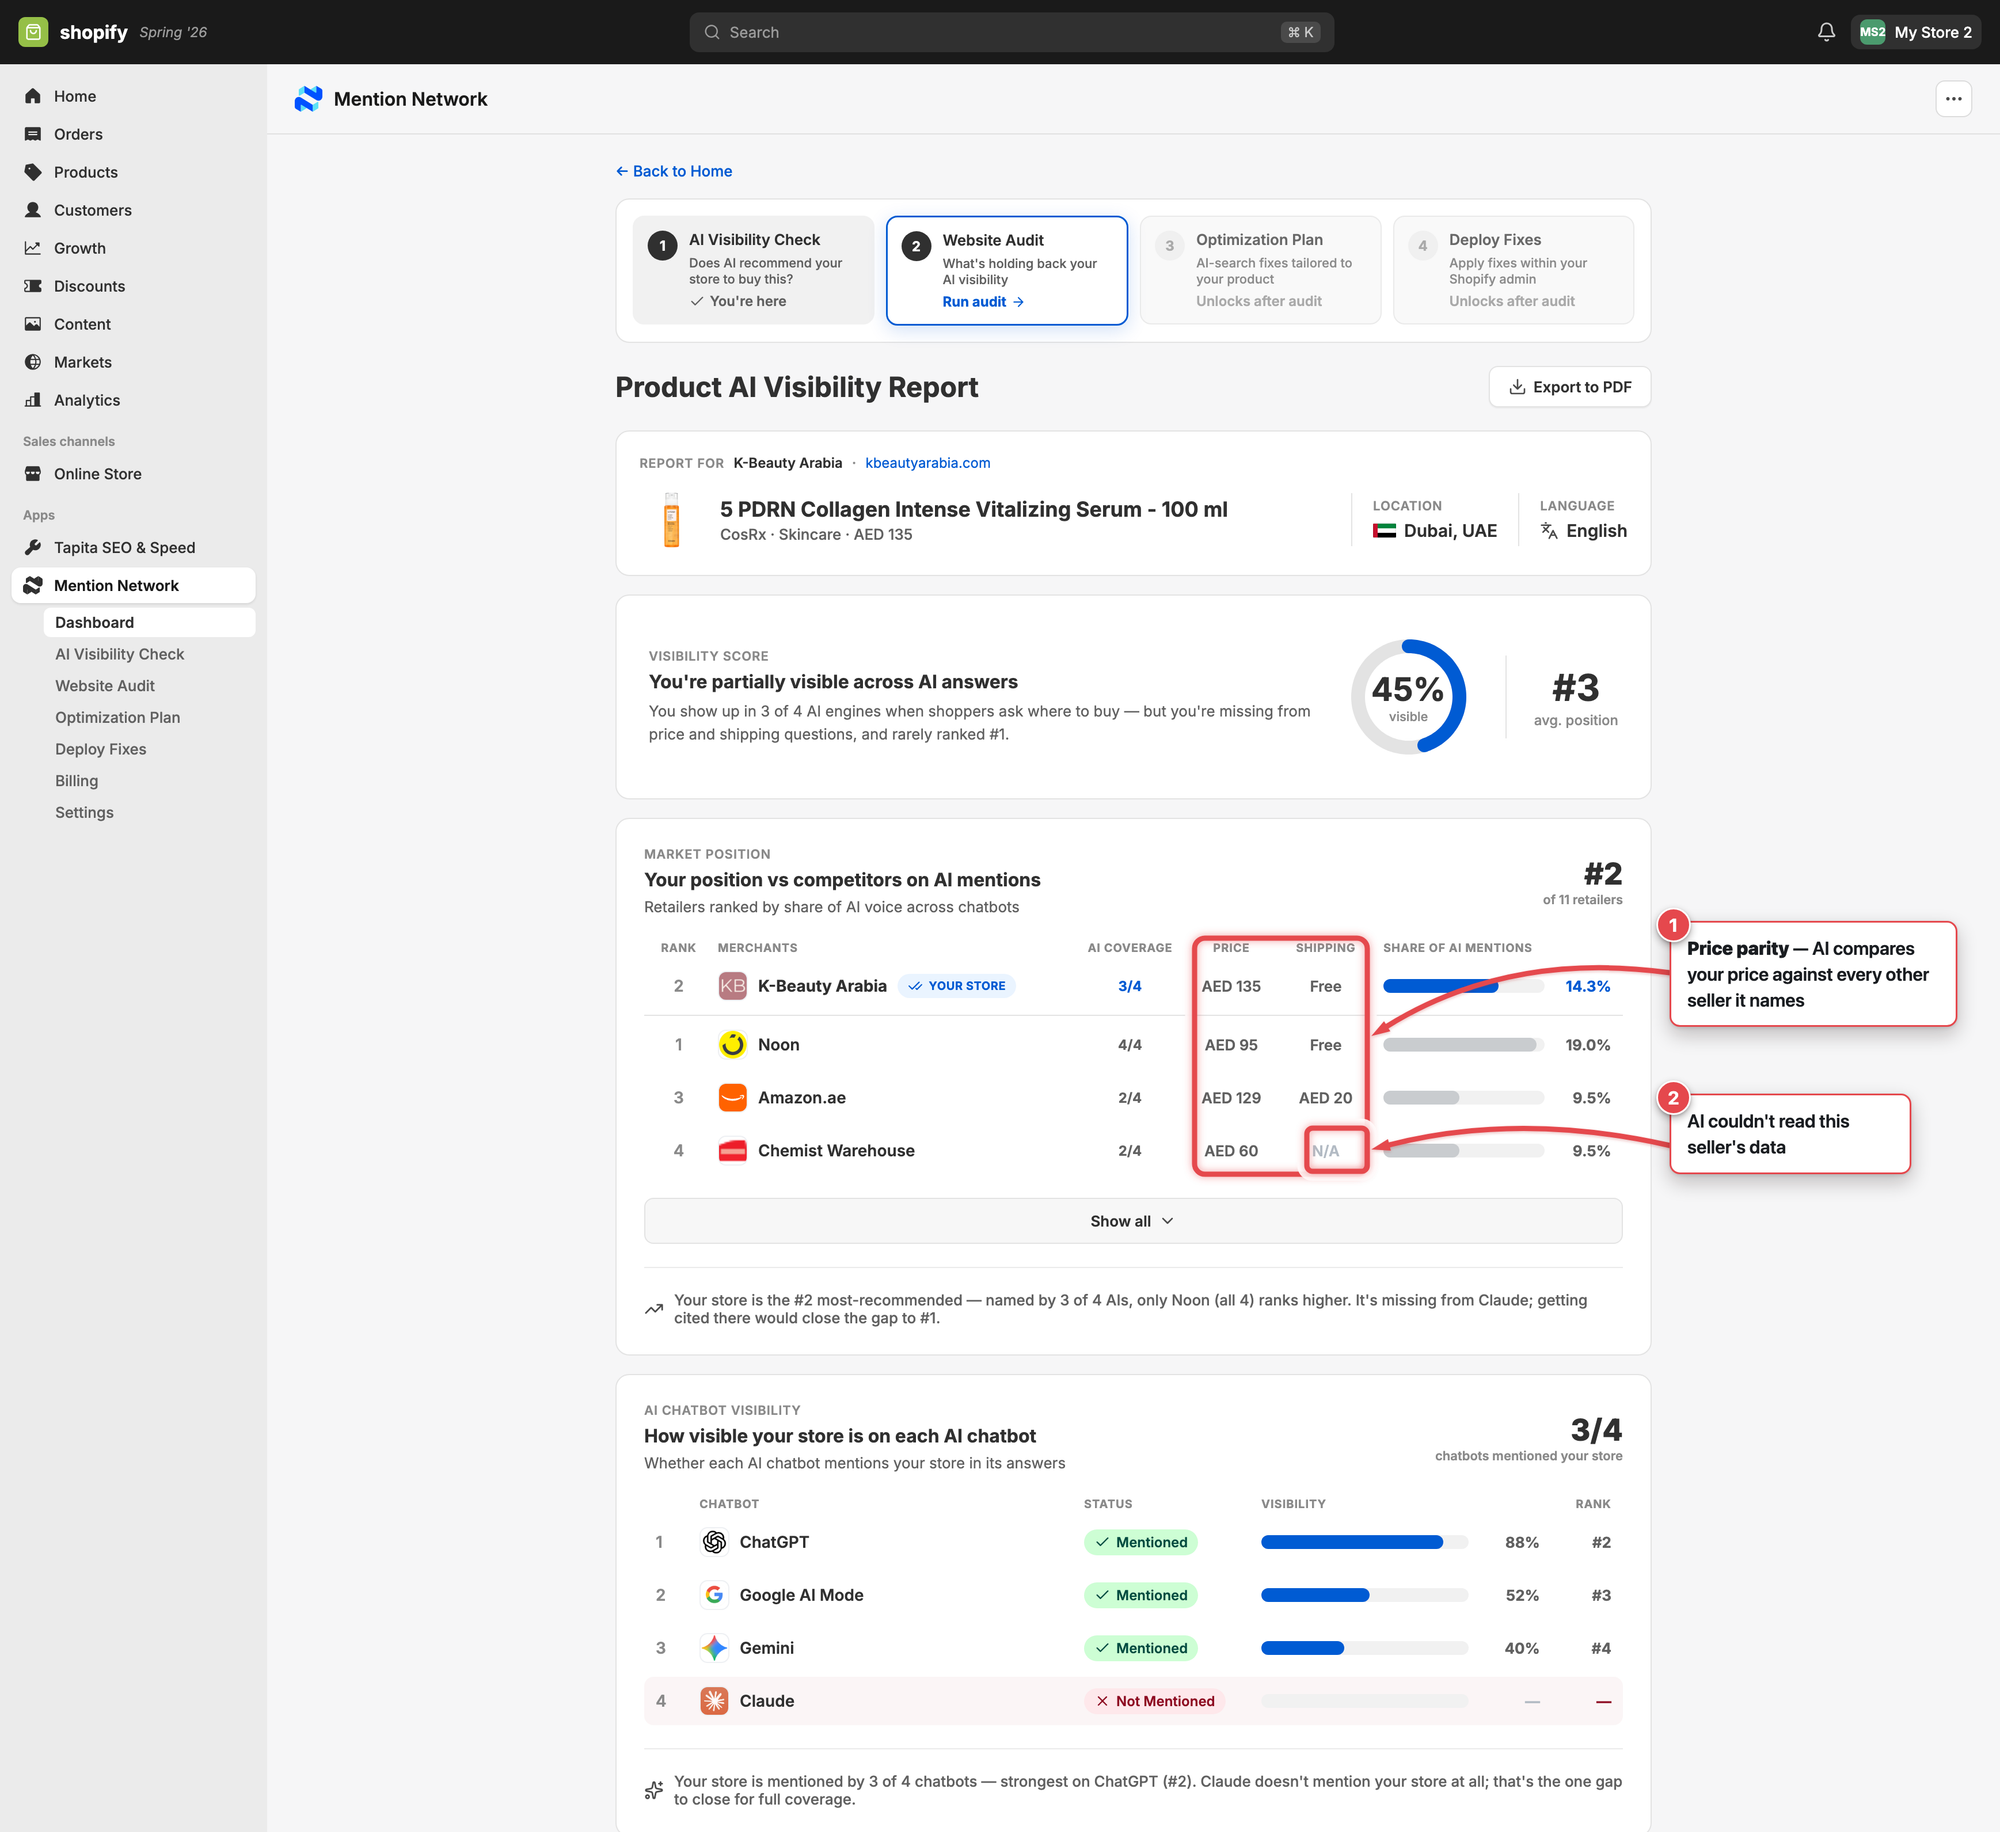
Task: Open the My Store 2 account menu
Action: click(x=1915, y=32)
